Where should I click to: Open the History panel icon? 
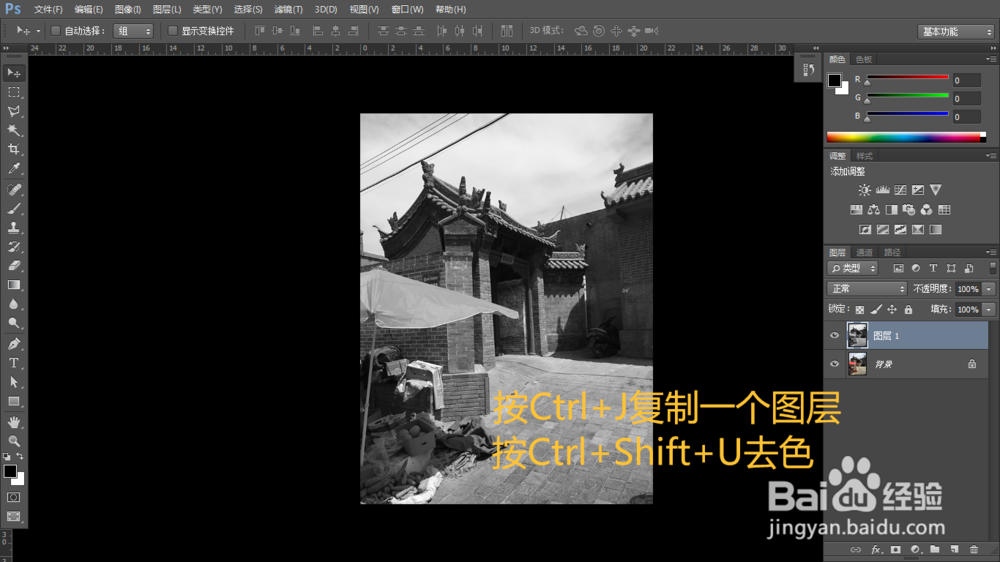808,70
